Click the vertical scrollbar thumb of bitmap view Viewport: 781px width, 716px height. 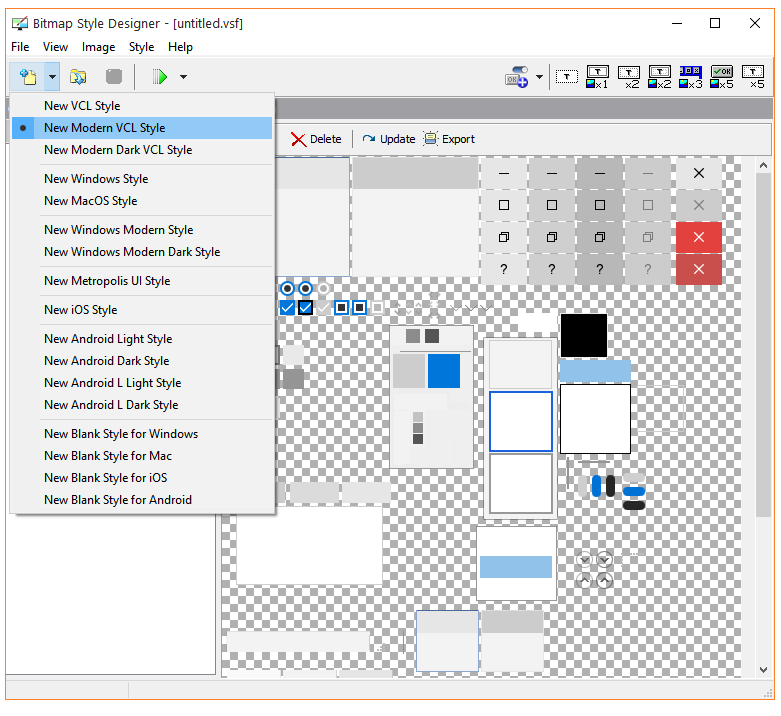point(763,346)
